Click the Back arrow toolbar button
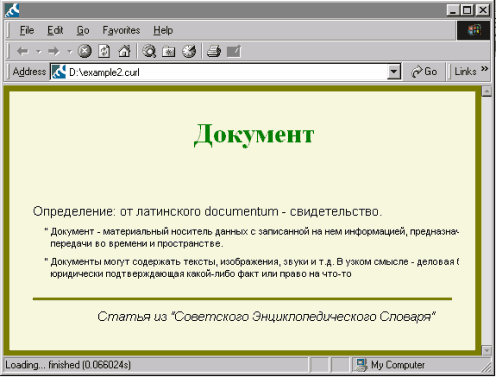The height and width of the screenshot is (377, 496). (x=23, y=51)
